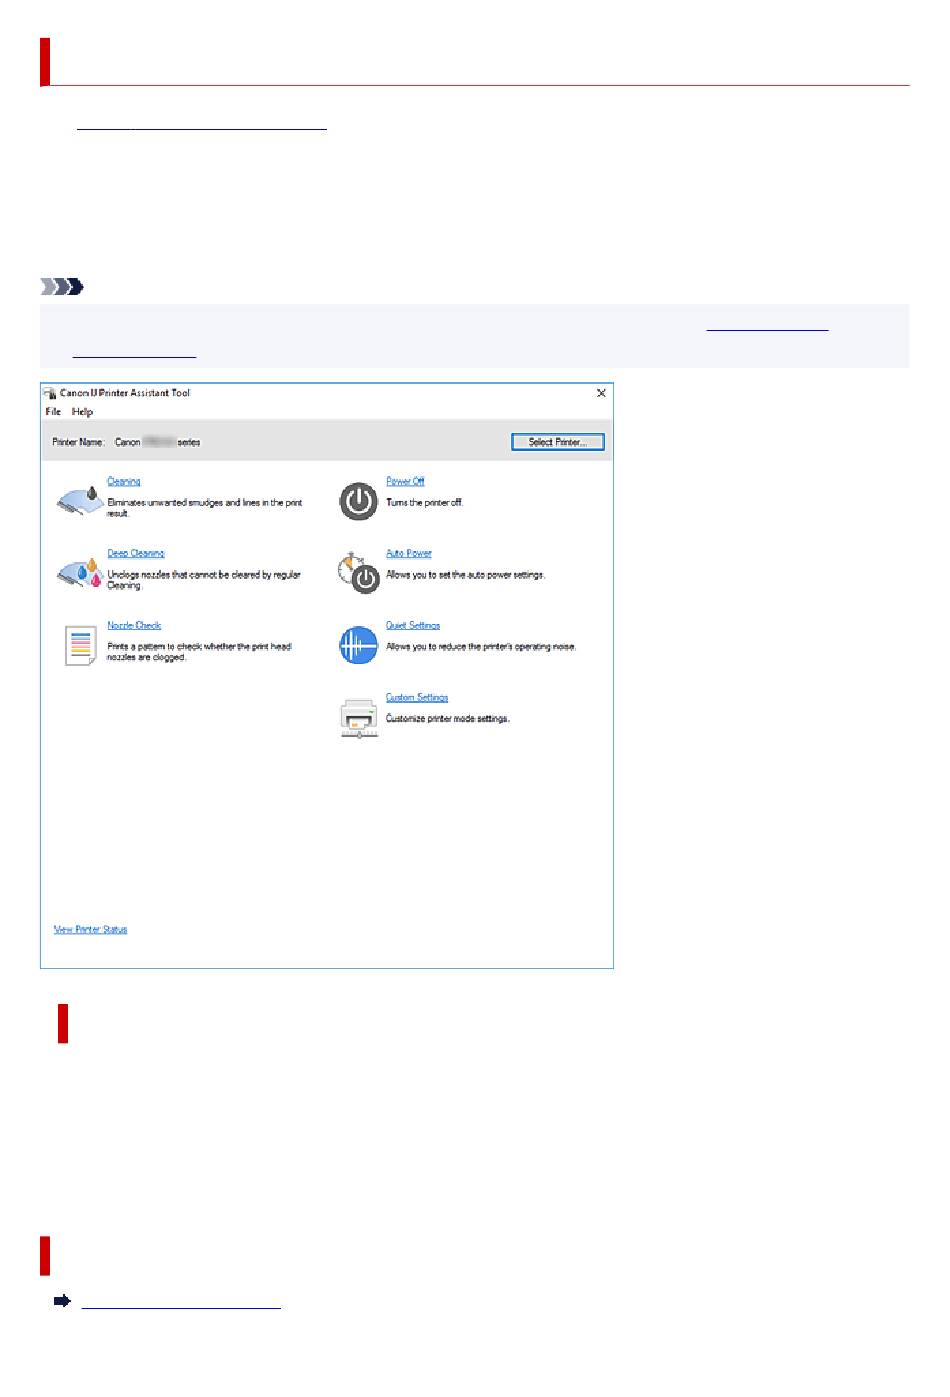Screen dimensions: 950x1397
Task: Click 'Unclogs nozzles' description text
Action: coord(204,580)
